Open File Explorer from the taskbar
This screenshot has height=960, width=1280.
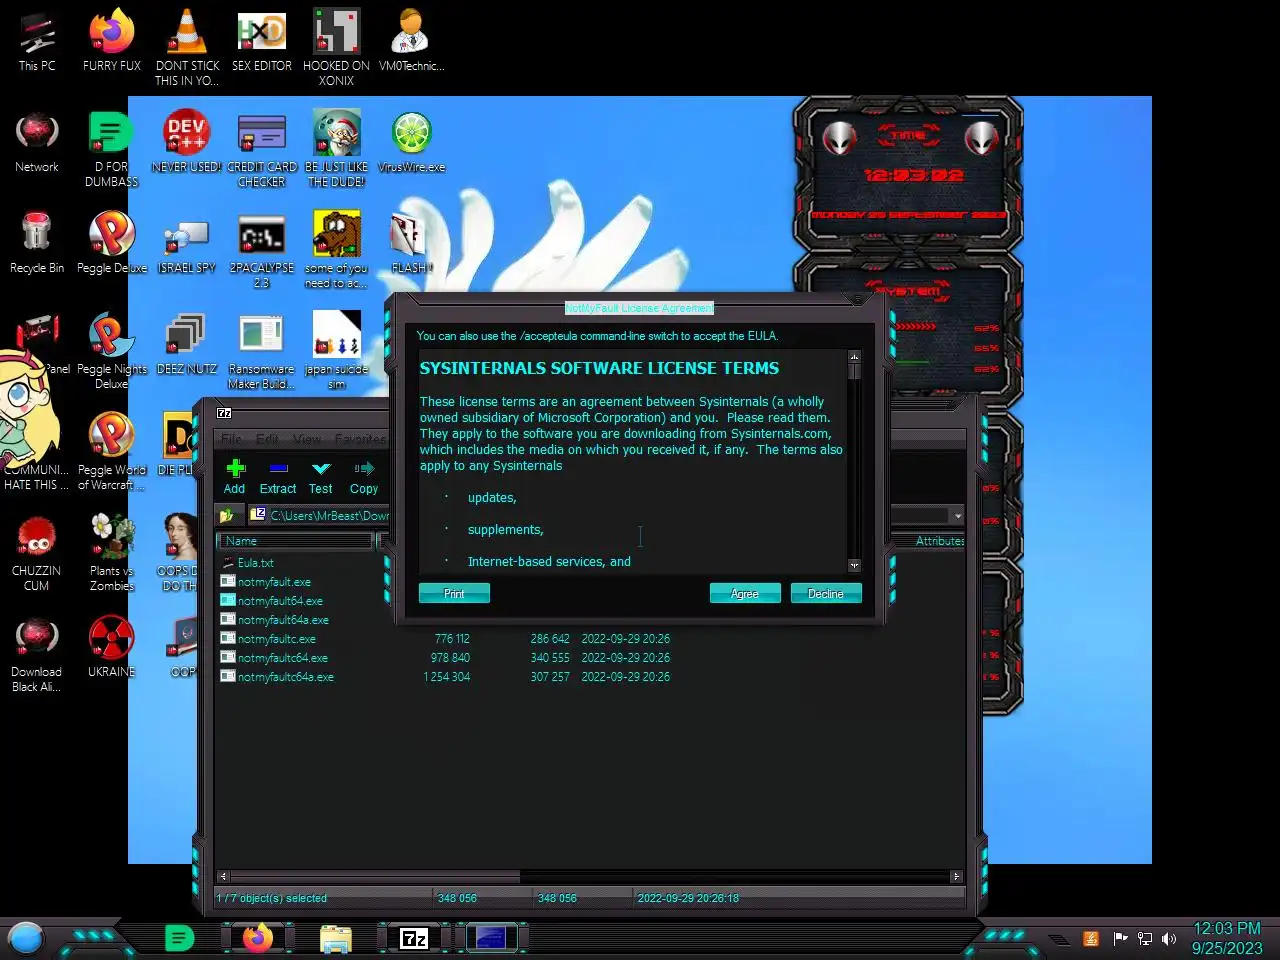tap(336, 938)
